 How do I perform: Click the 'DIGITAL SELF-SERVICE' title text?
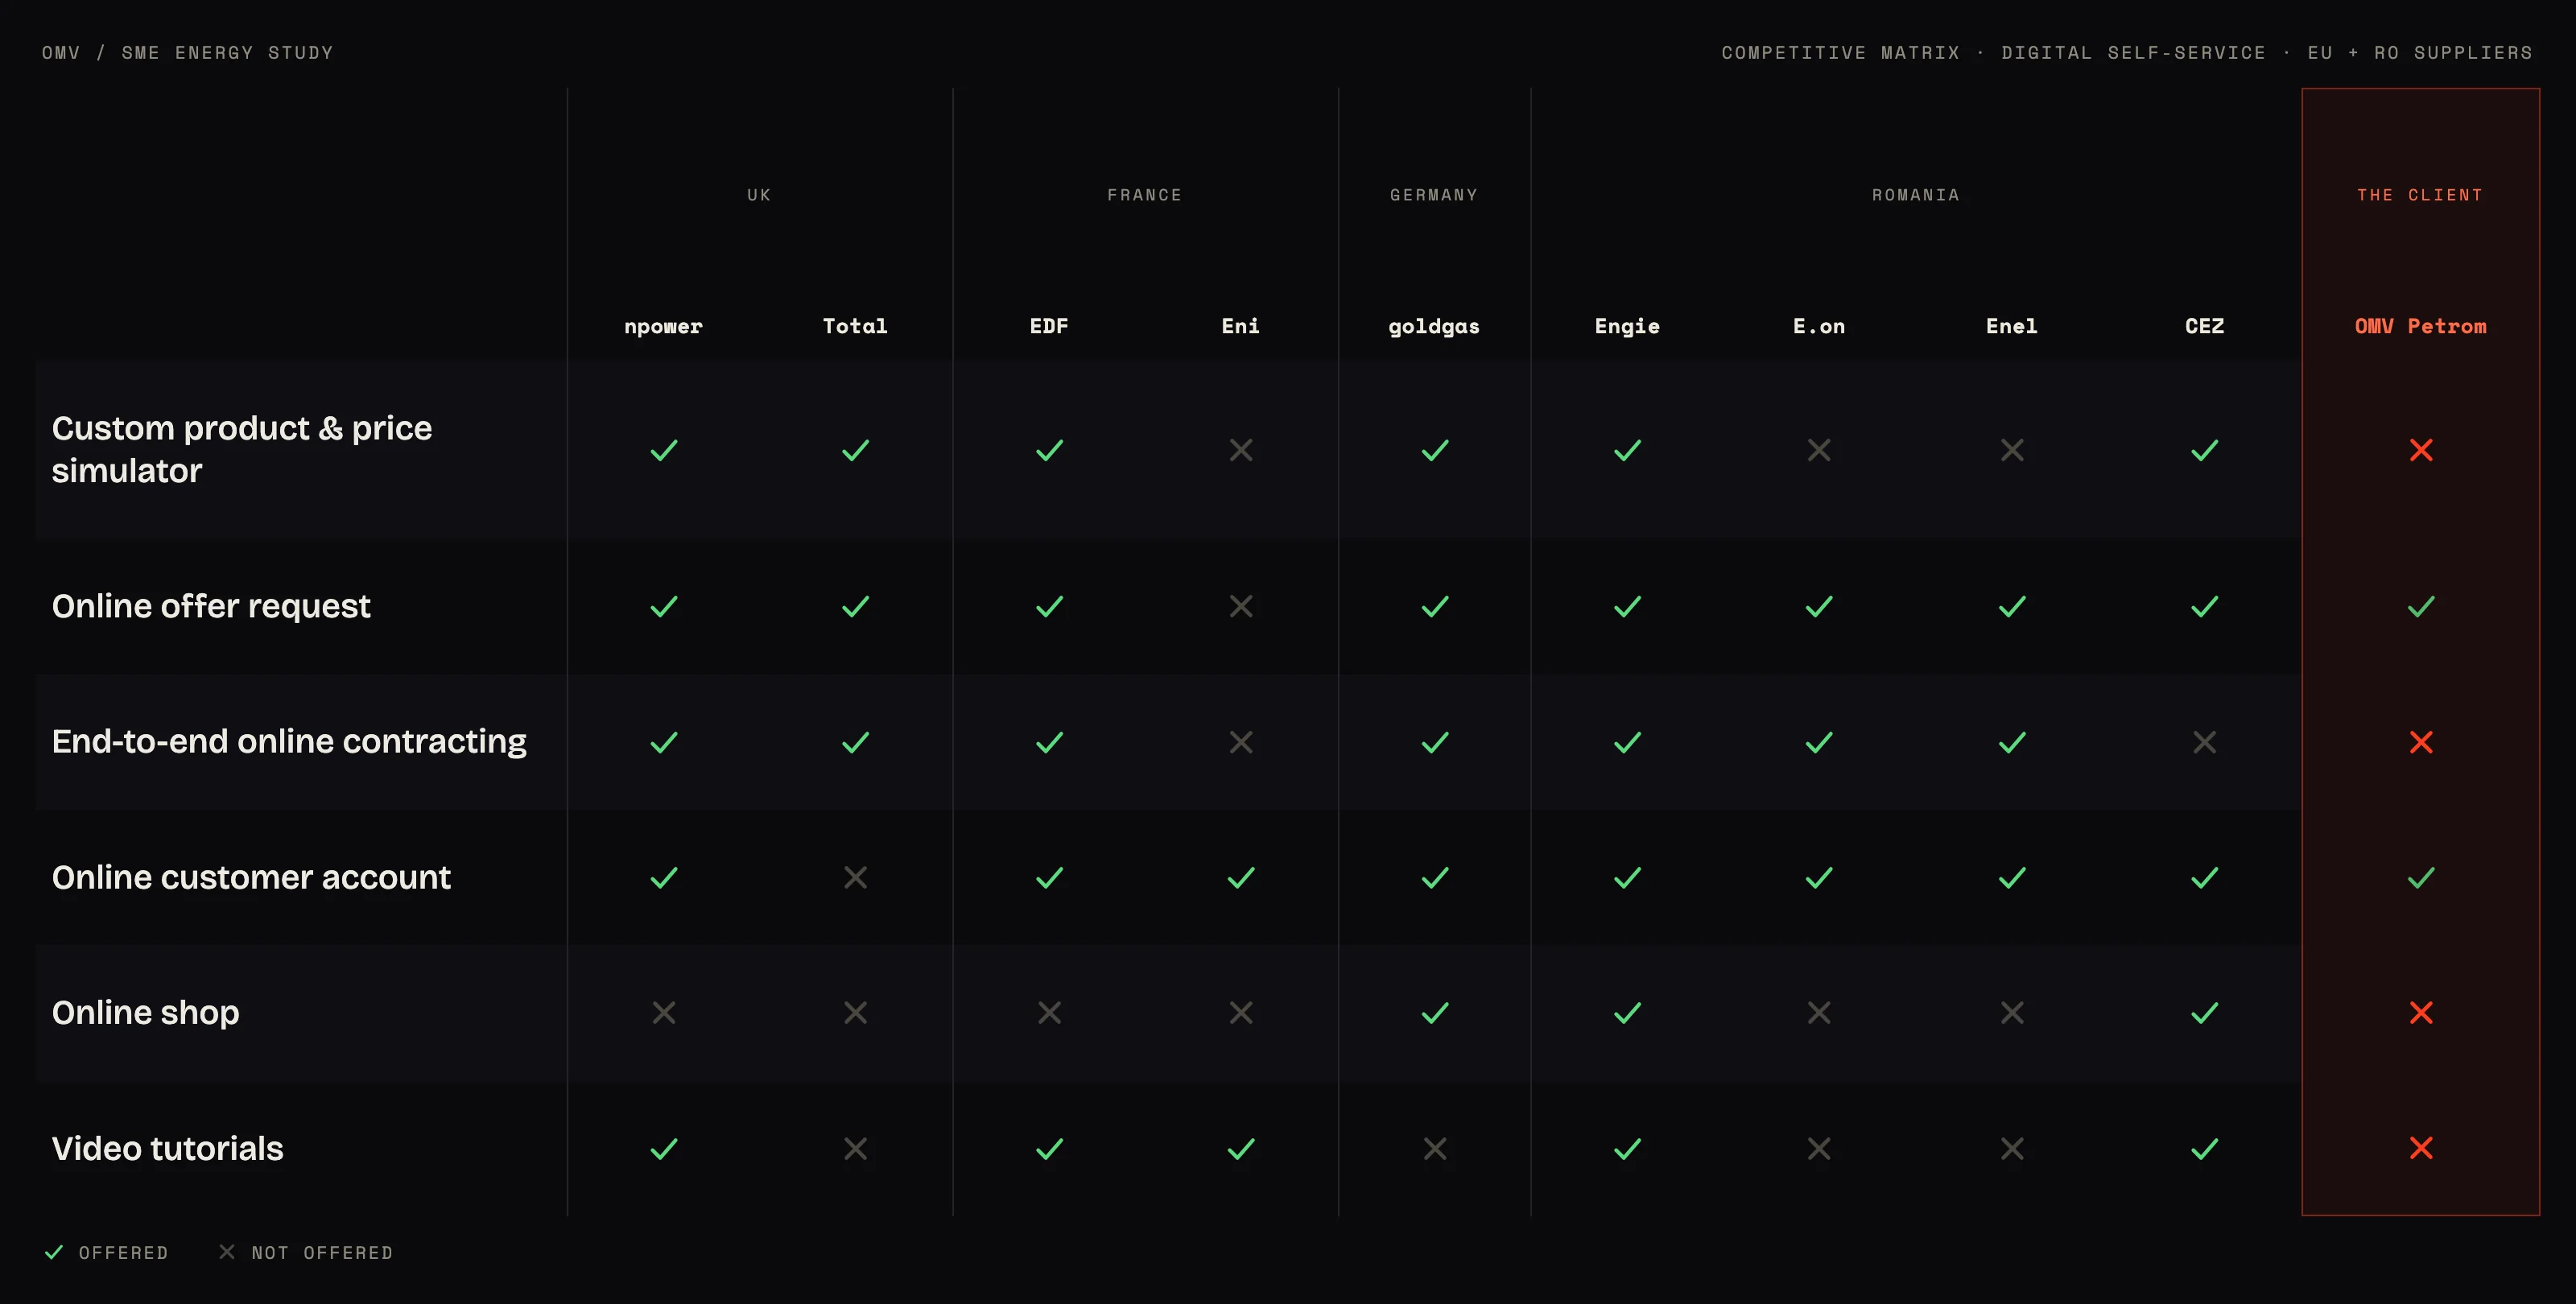tap(2134, 52)
